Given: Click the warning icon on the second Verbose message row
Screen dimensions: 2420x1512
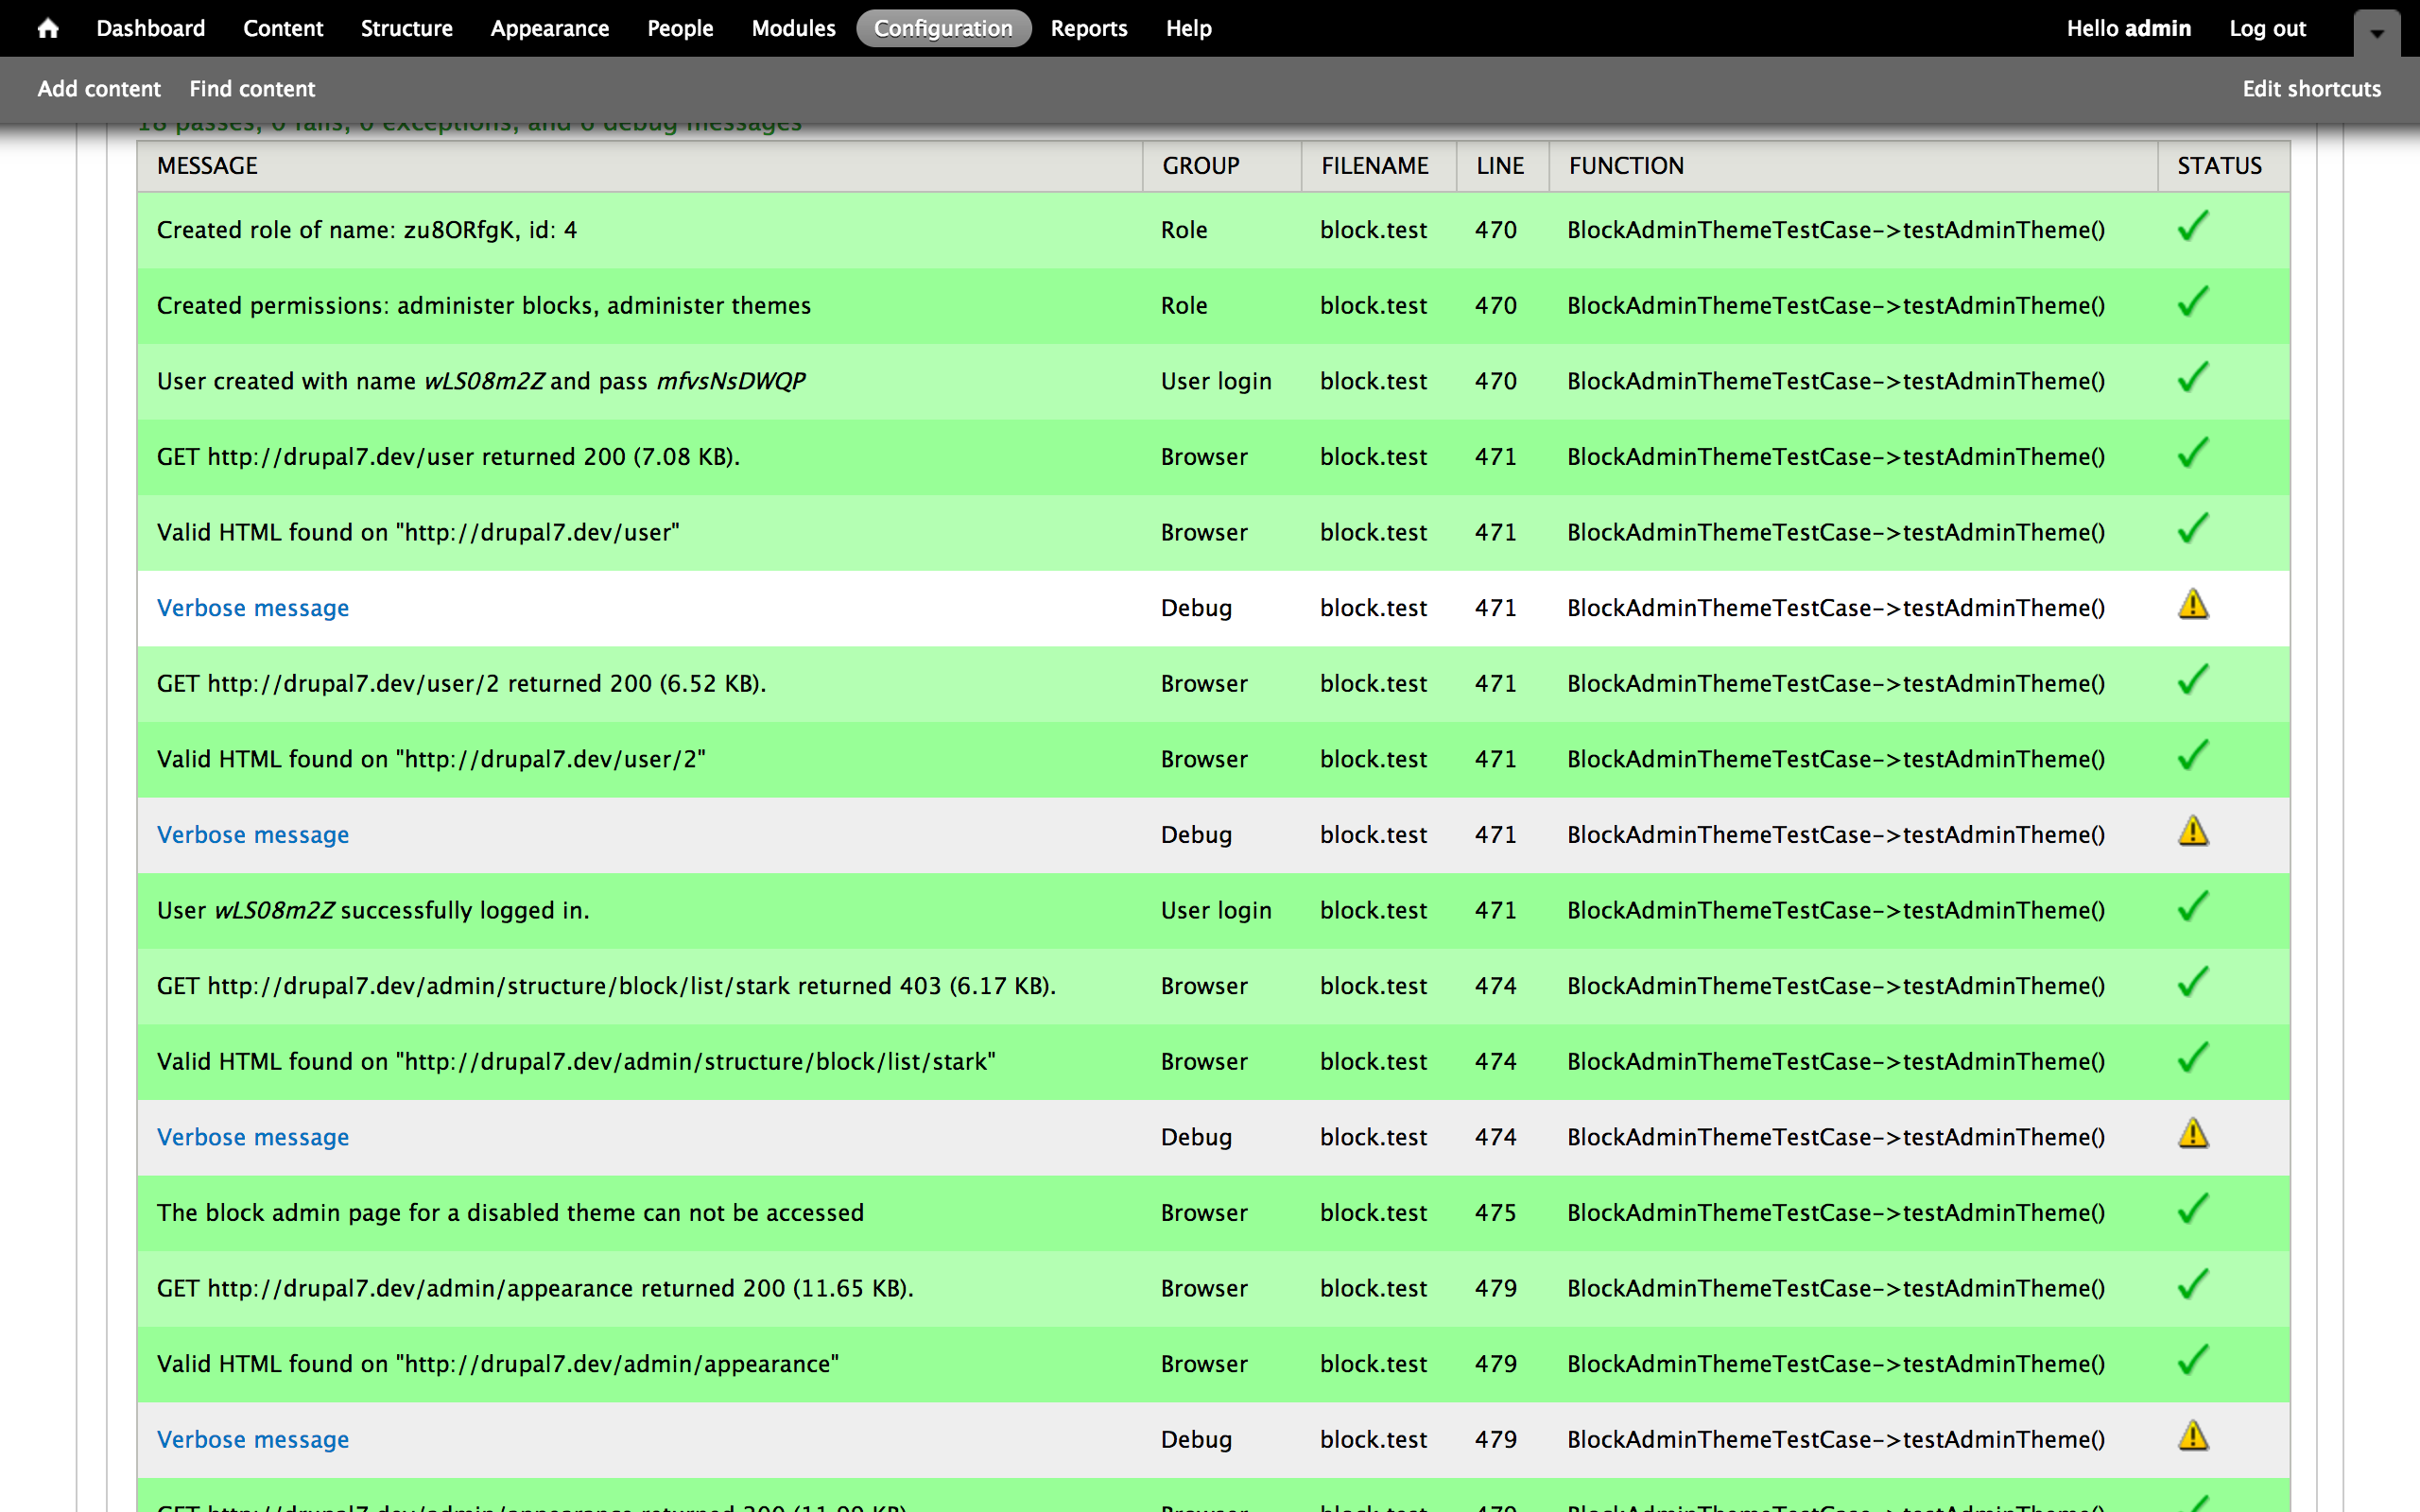Looking at the screenshot, I should (x=2192, y=832).
